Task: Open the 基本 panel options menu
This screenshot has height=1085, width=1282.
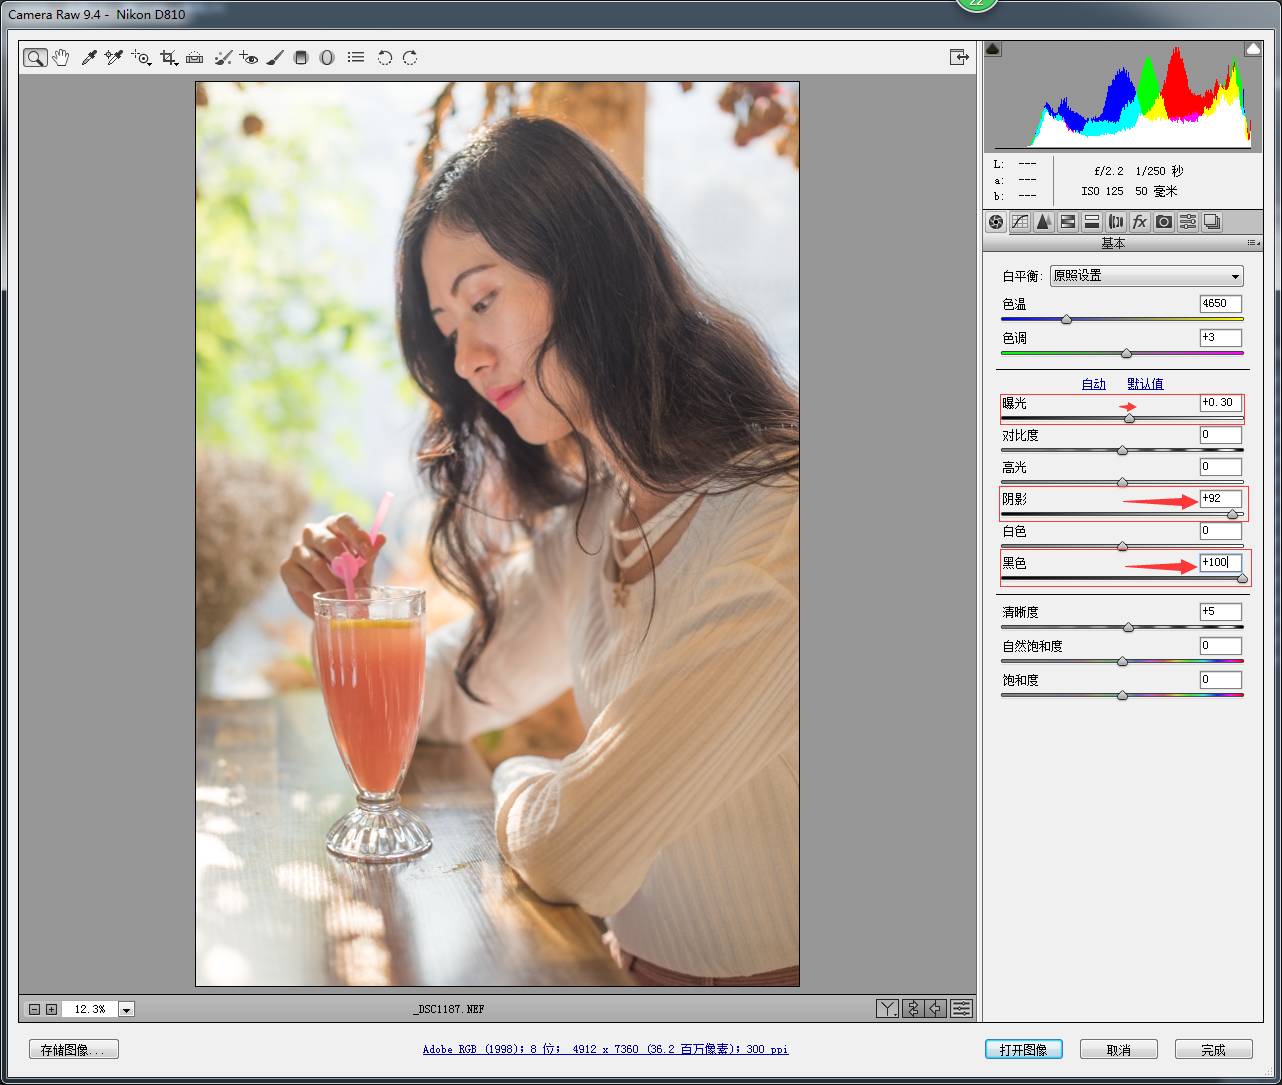Action: (x=1252, y=243)
